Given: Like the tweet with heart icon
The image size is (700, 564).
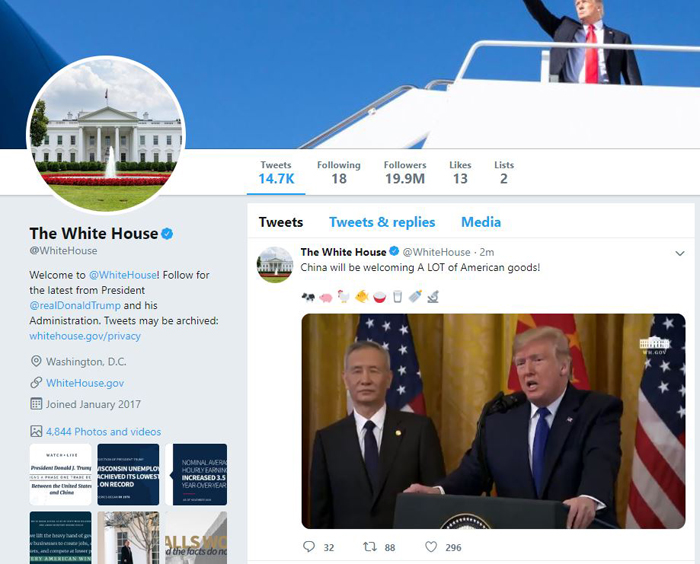Looking at the screenshot, I should pos(431,547).
